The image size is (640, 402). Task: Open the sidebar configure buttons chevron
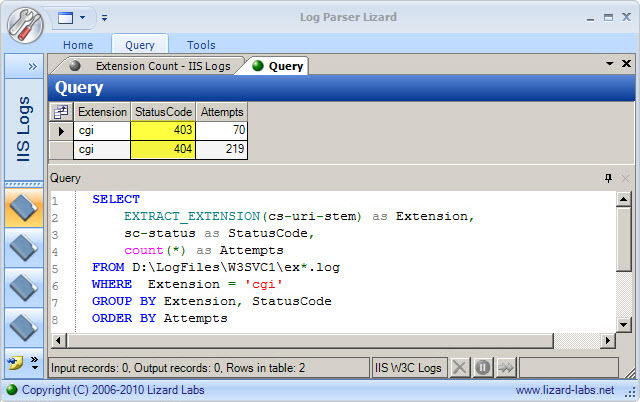[35, 363]
